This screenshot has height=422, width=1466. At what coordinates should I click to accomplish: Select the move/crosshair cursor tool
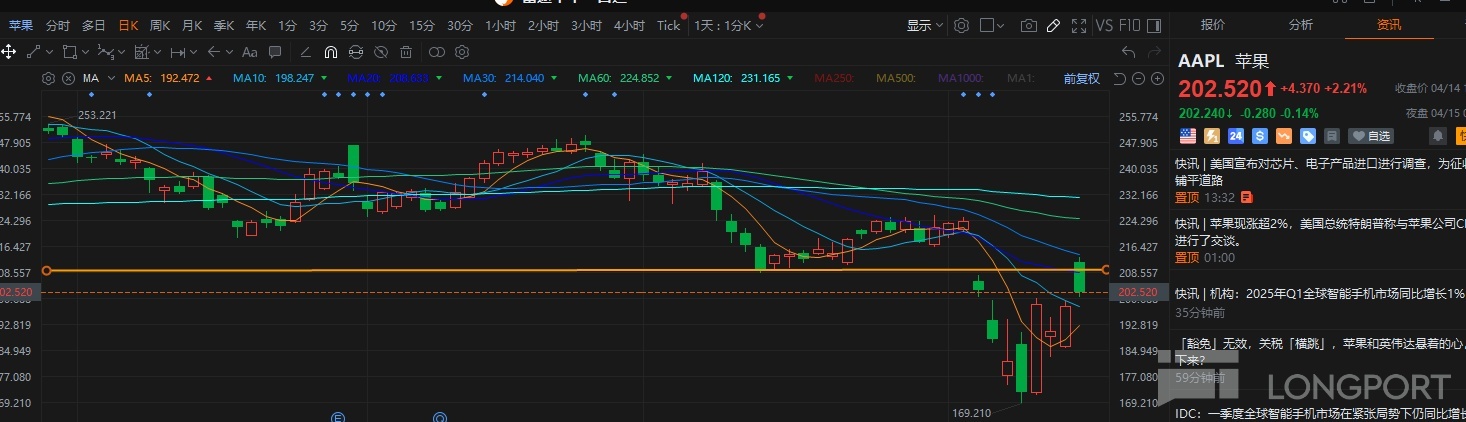[x=8, y=52]
